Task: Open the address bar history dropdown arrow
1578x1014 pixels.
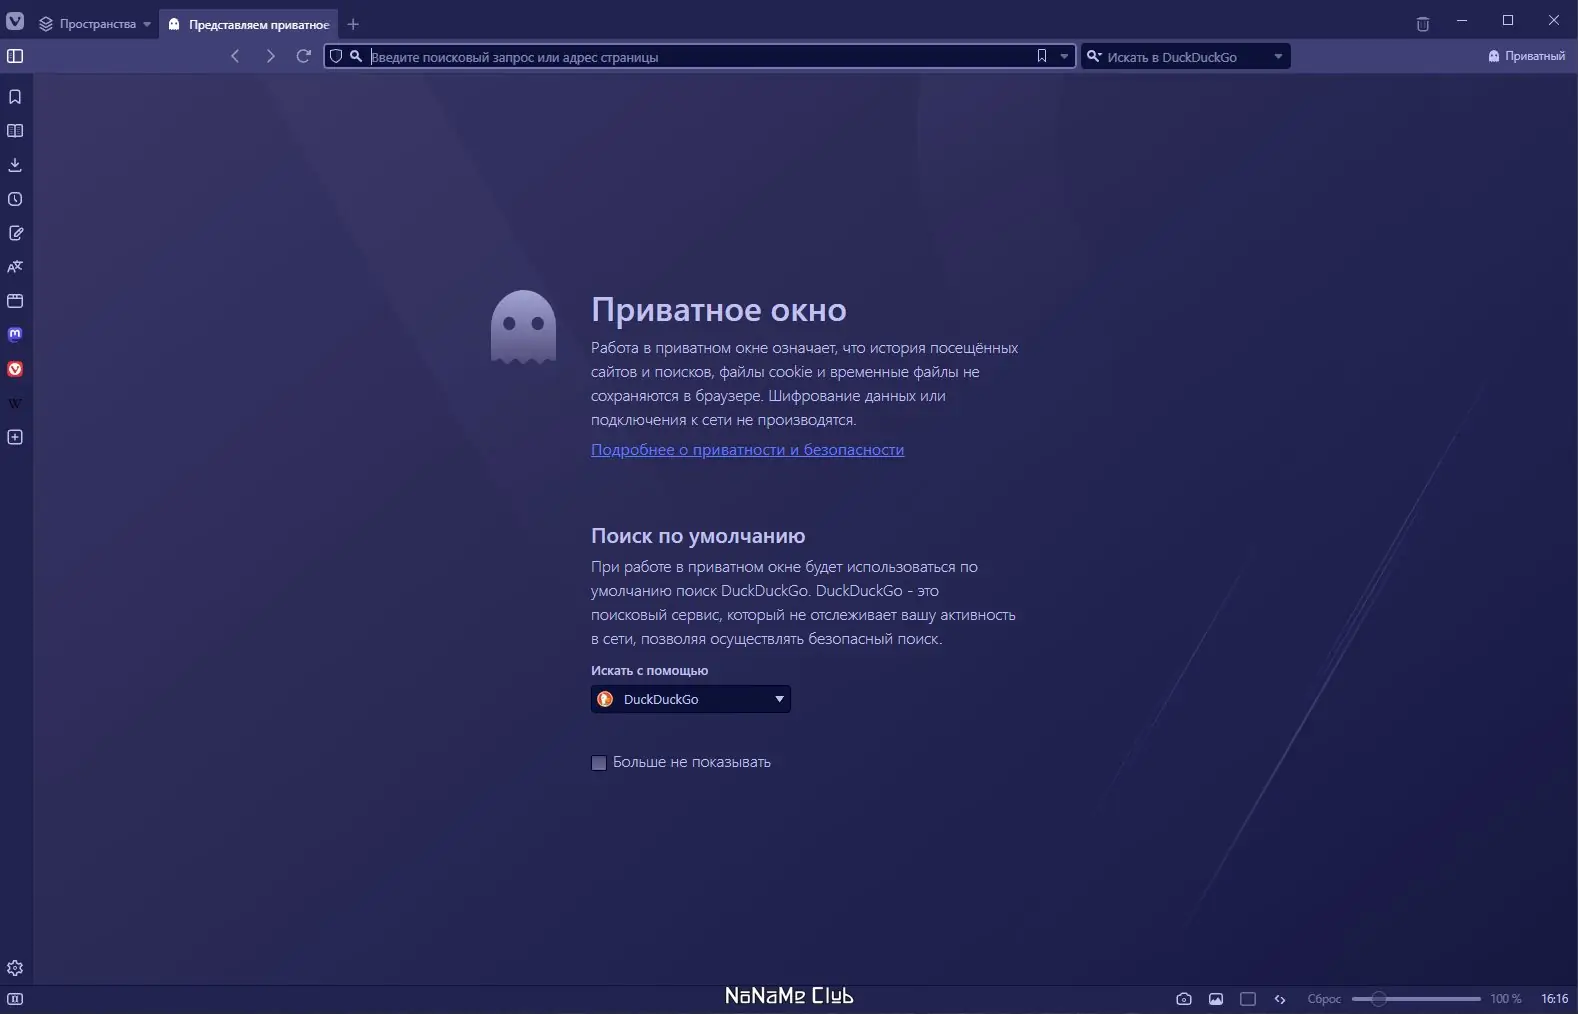Action: coord(1064,57)
